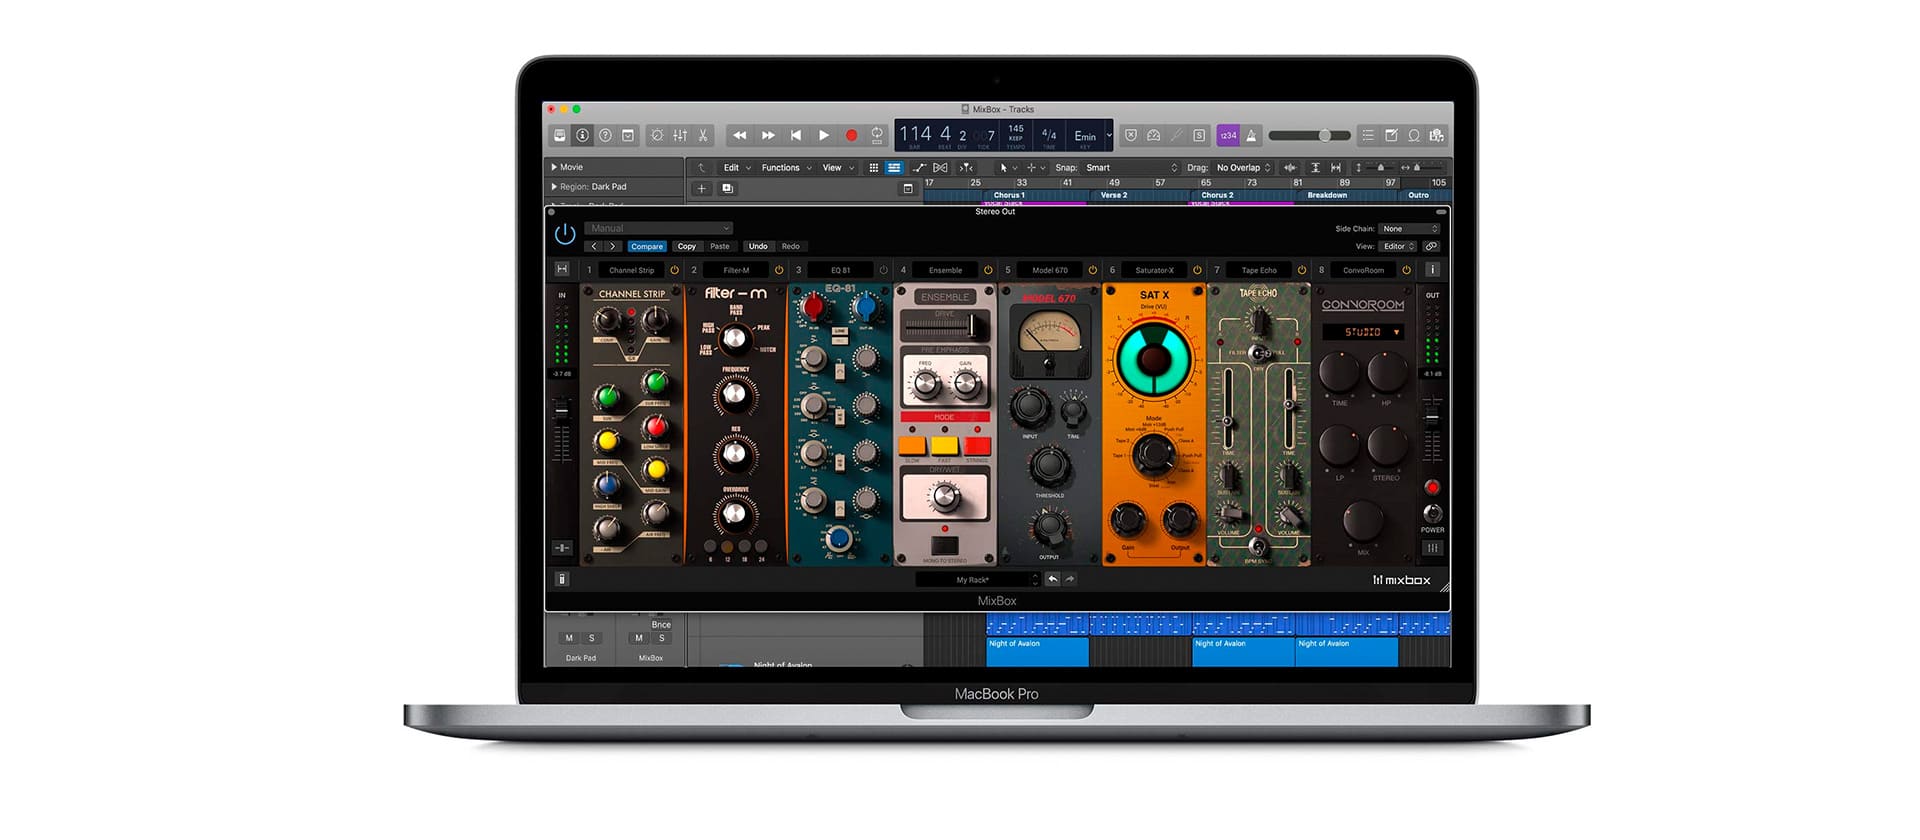Show automation icon in Tracks toolbar
The height and width of the screenshot is (840, 1920).
pyautogui.click(x=919, y=168)
